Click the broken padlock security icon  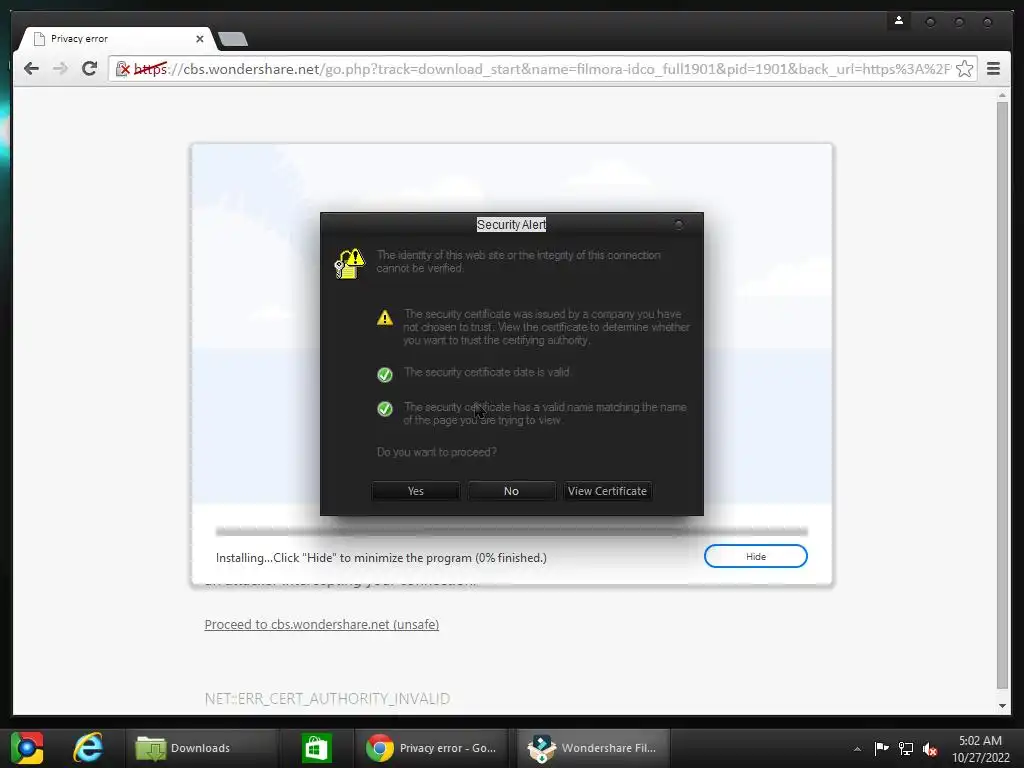coord(122,69)
